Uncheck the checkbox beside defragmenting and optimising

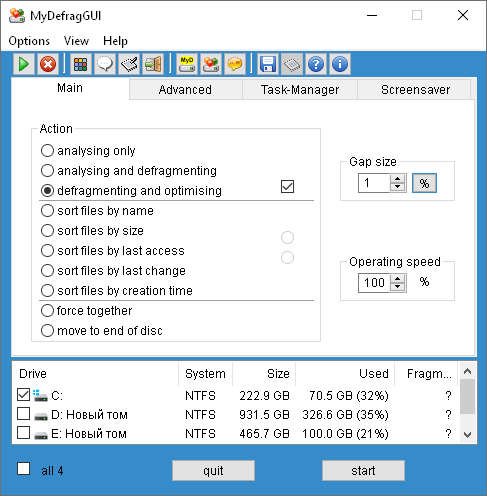point(287,187)
